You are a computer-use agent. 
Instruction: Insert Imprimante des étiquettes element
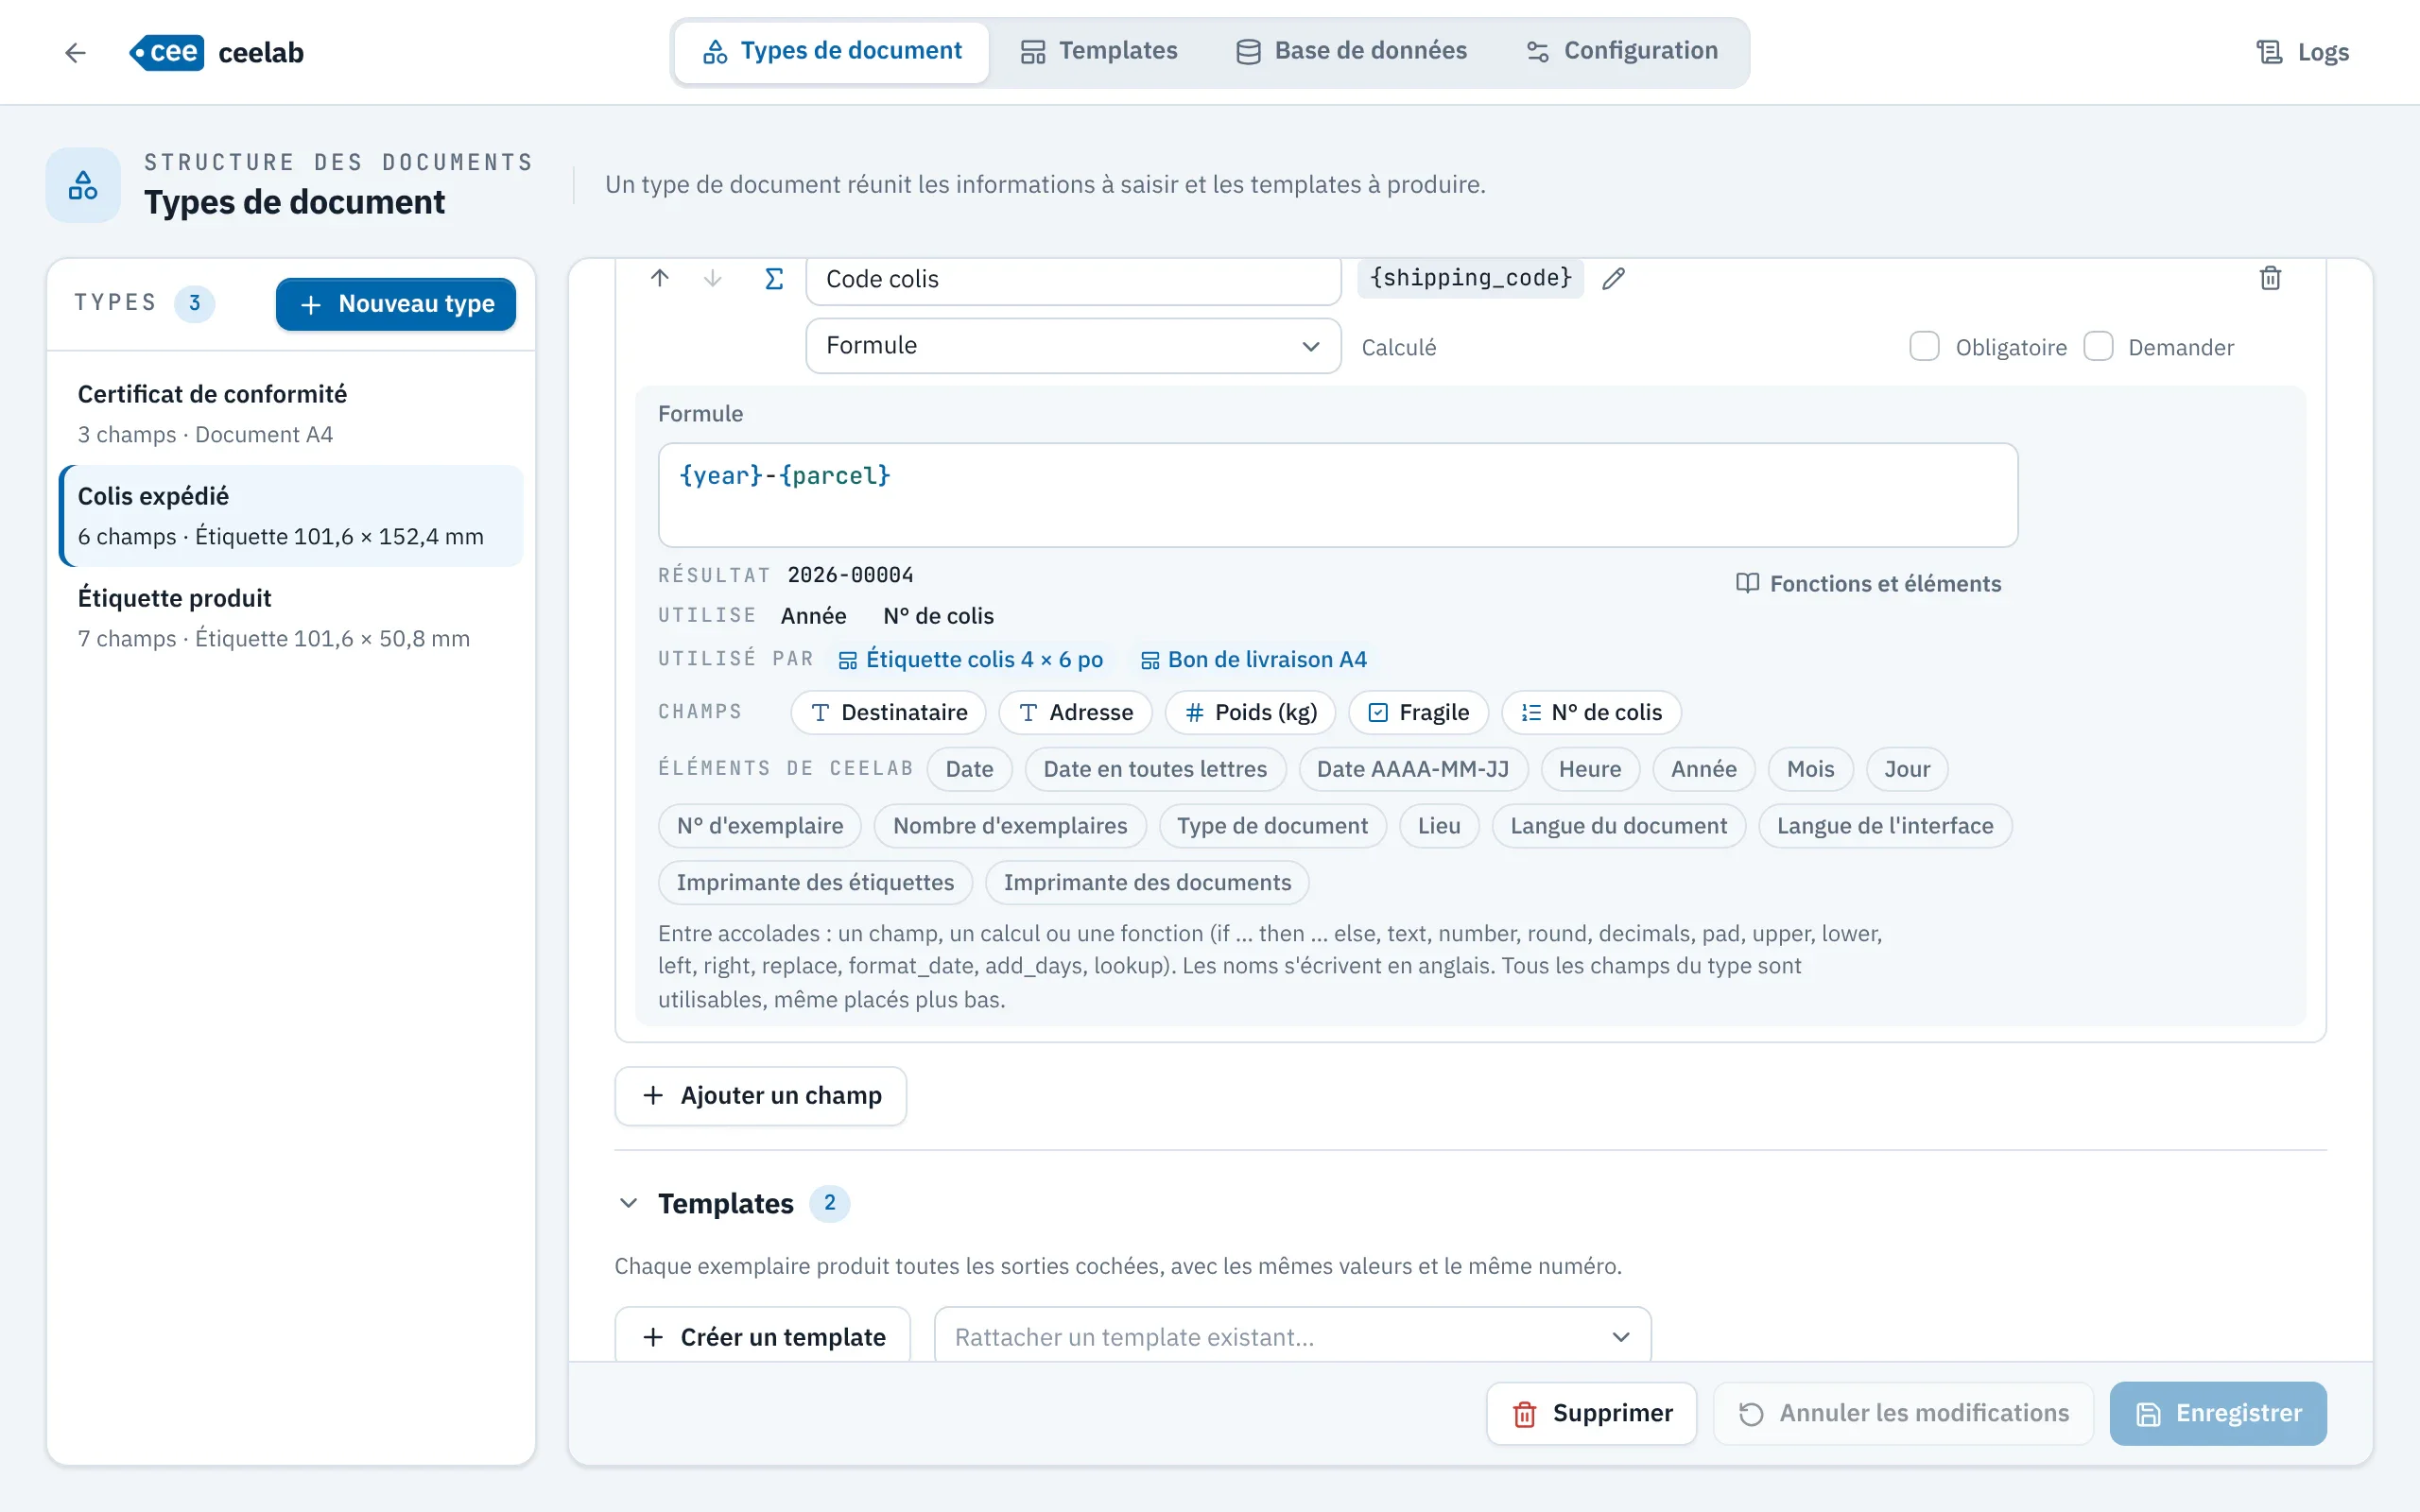point(815,882)
